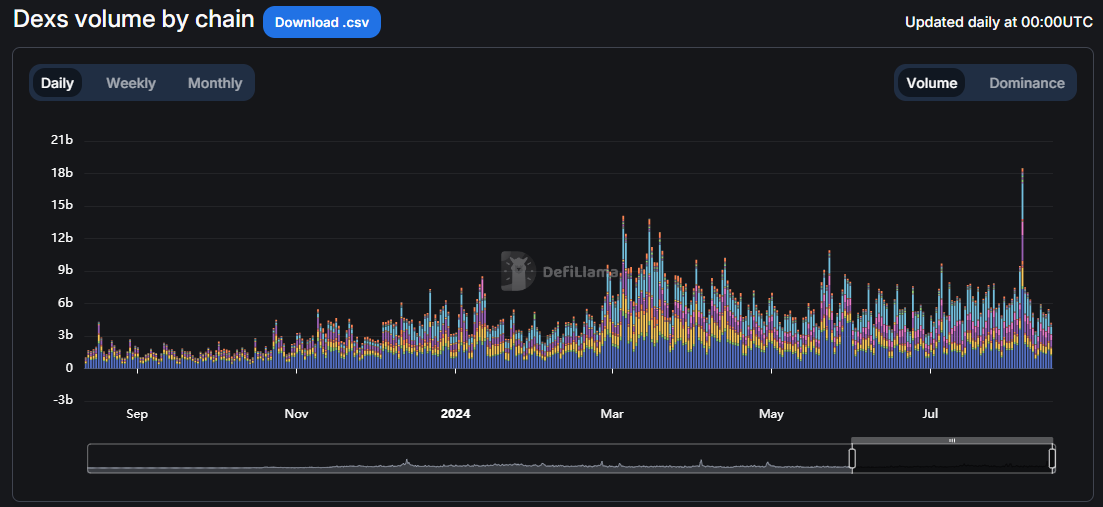Click the "-3b" y-axis label
This screenshot has height=507, width=1103.
click(x=63, y=400)
